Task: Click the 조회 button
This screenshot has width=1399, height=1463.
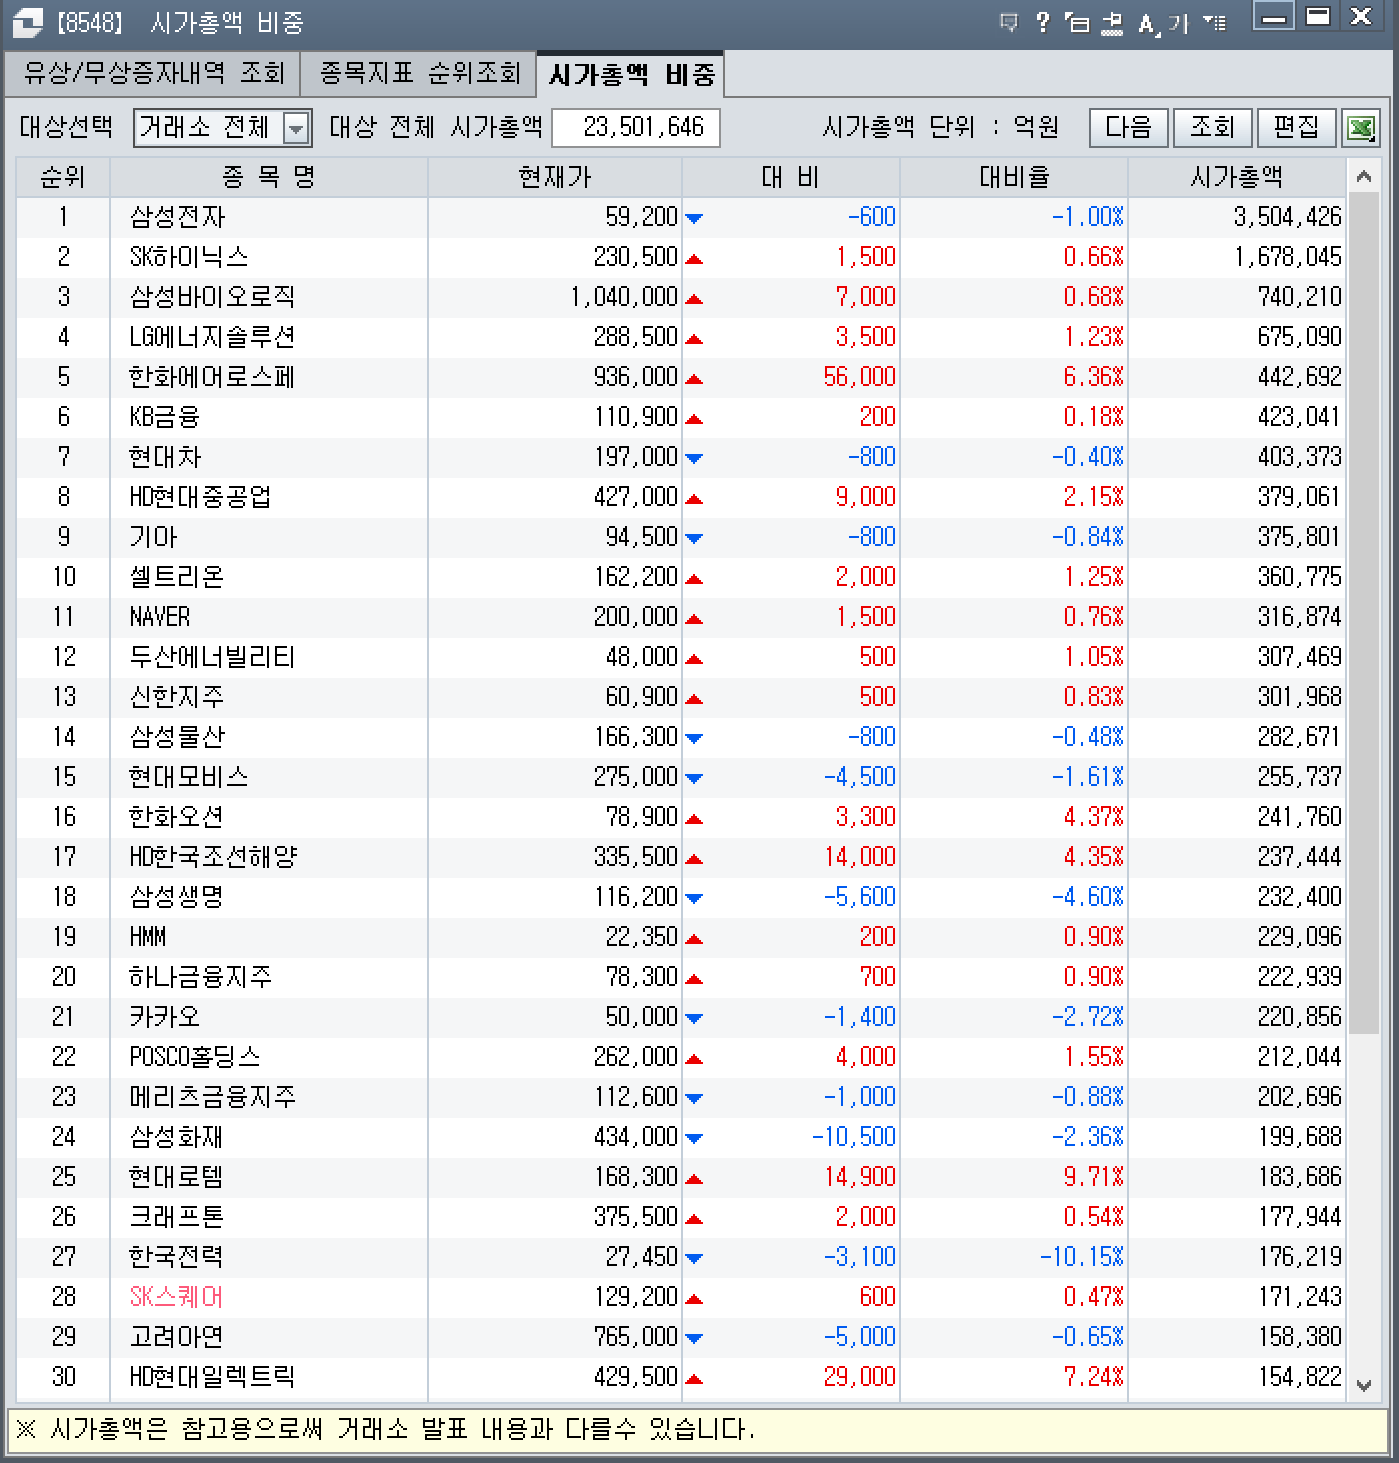Action: [1212, 127]
